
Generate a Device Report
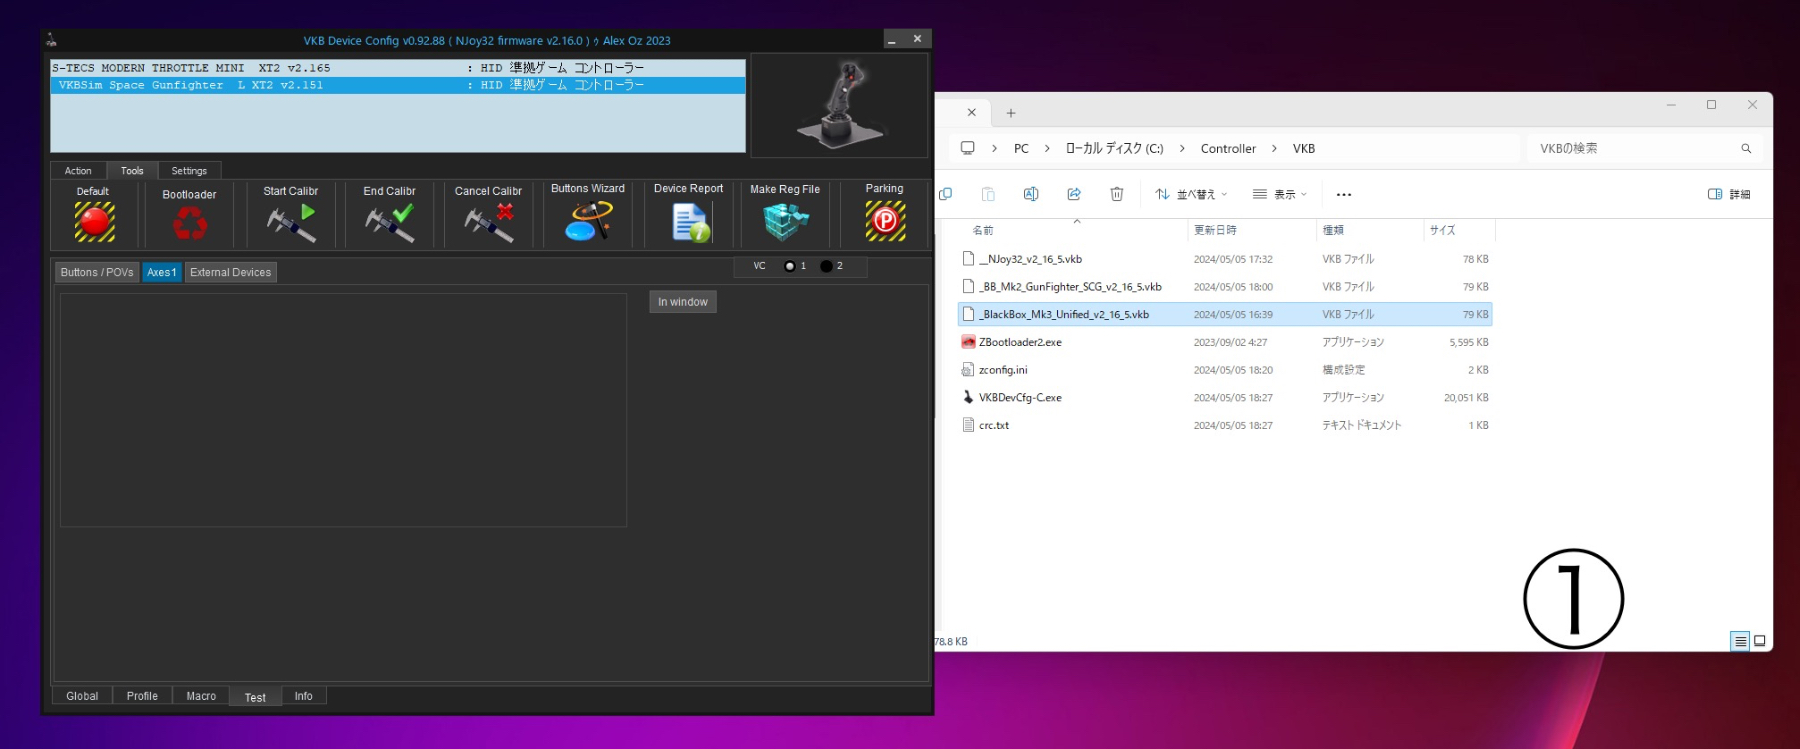click(x=690, y=222)
